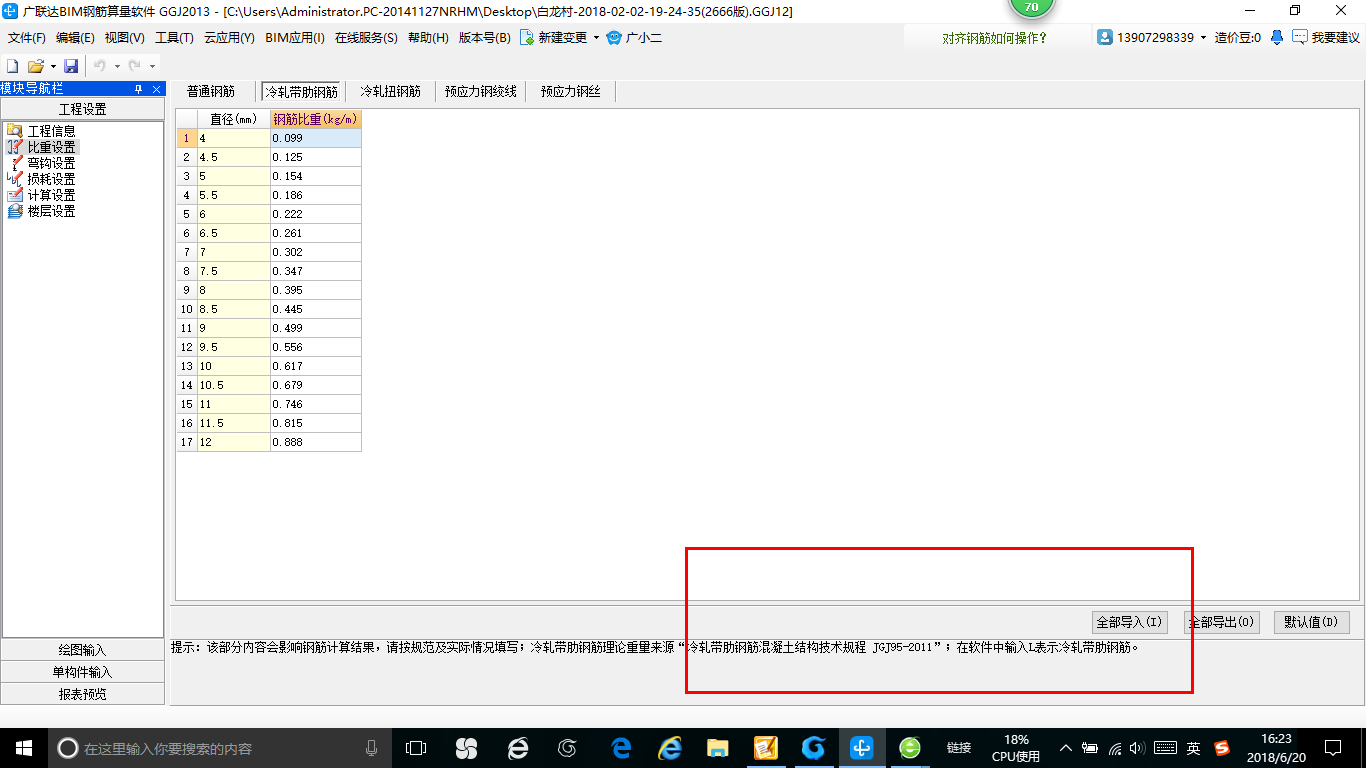This screenshot has height=768, width=1366.
Task: Click the 全部导出(O) button
Action: [x=1221, y=622]
